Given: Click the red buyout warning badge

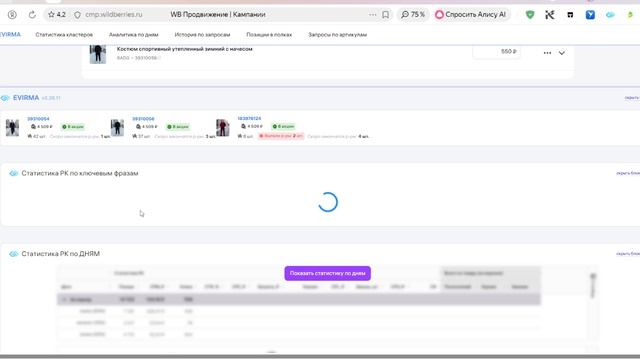Looking at the screenshot, I should pos(281,136).
